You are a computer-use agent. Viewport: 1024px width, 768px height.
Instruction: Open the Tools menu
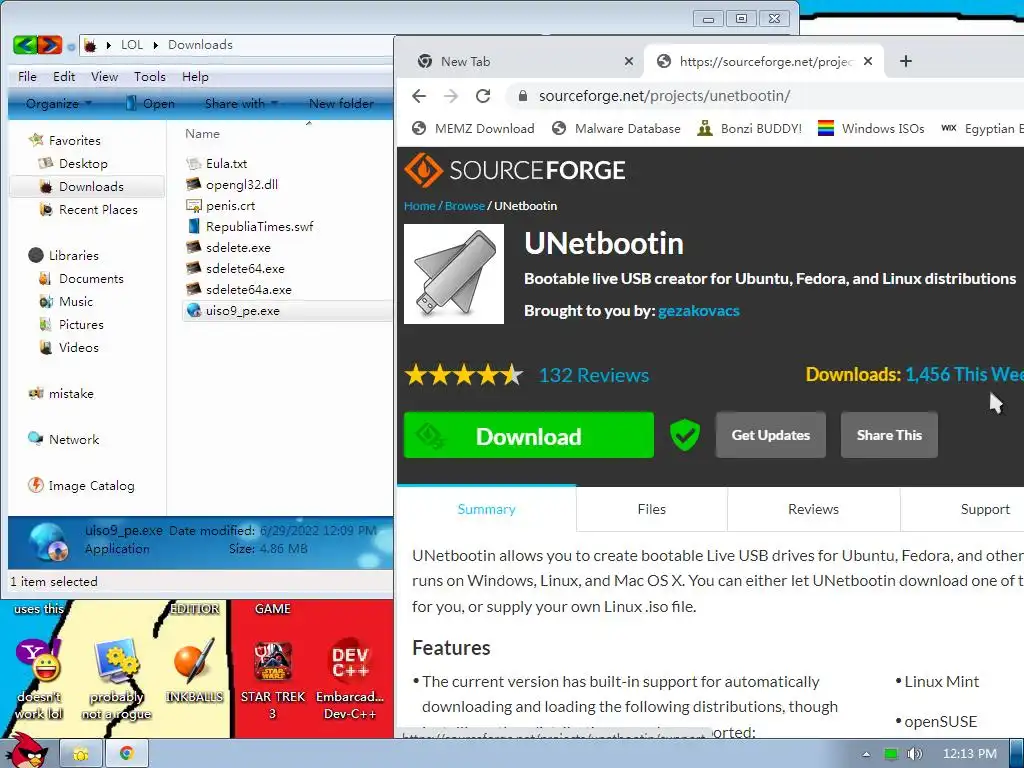pyautogui.click(x=150, y=76)
